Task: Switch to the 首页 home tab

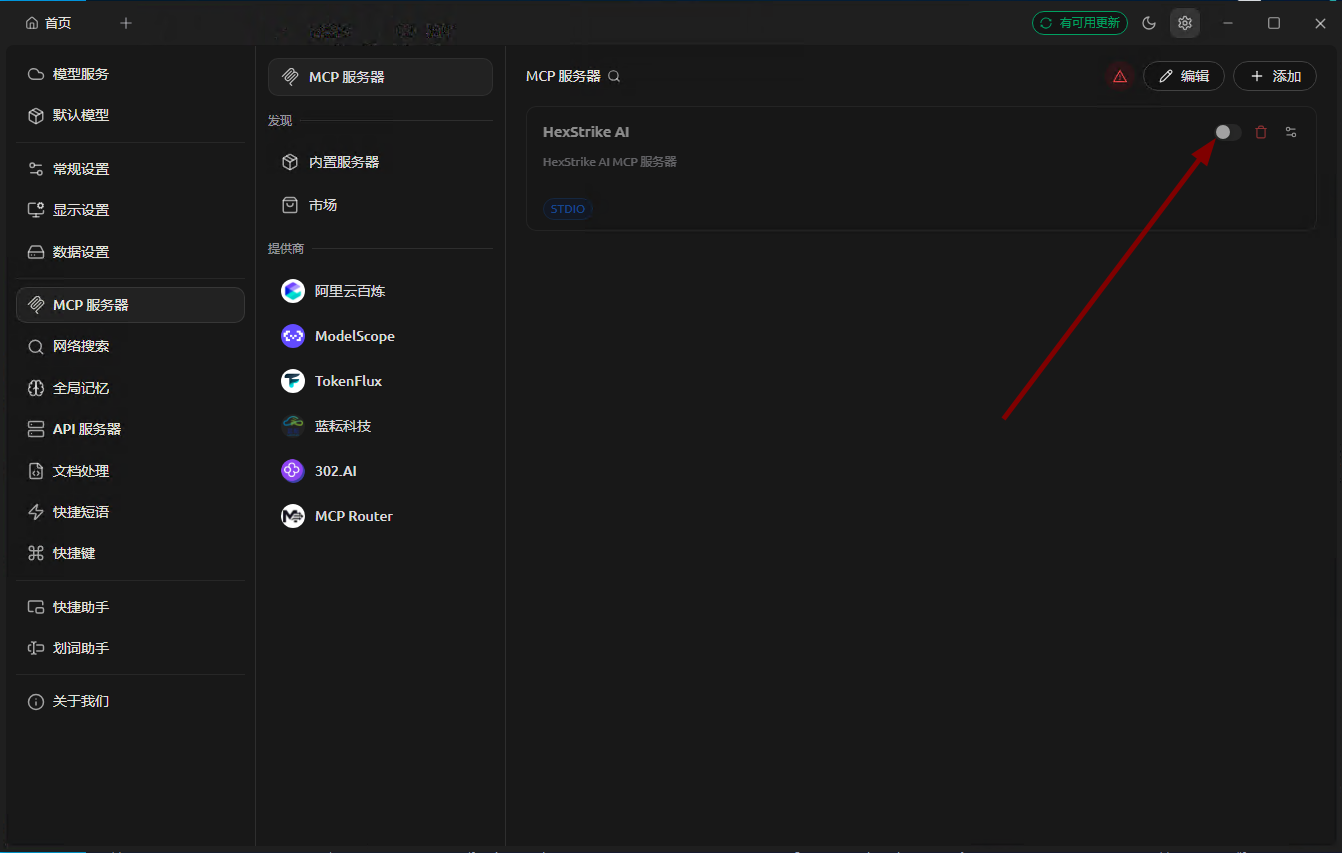Action: click(48, 23)
